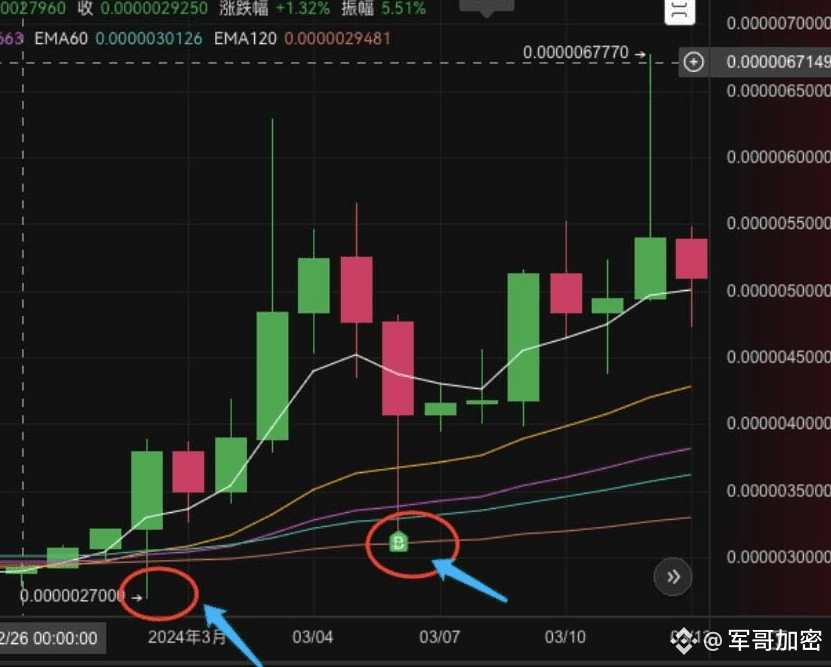Click the green B buy marker
The height and width of the screenshot is (667, 831).
399,542
